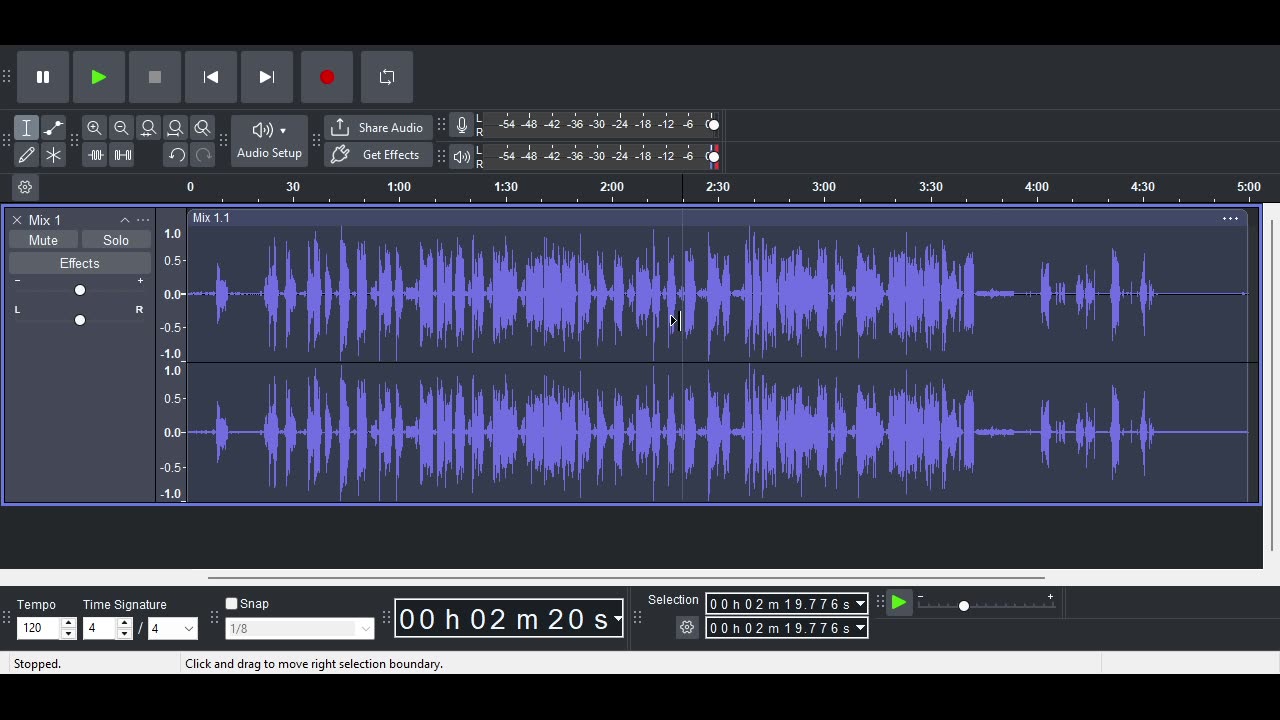Open the Mix 1 track options menu
Image resolution: width=1280 pixels, height=720 pixels.
[x=143, y=220]
